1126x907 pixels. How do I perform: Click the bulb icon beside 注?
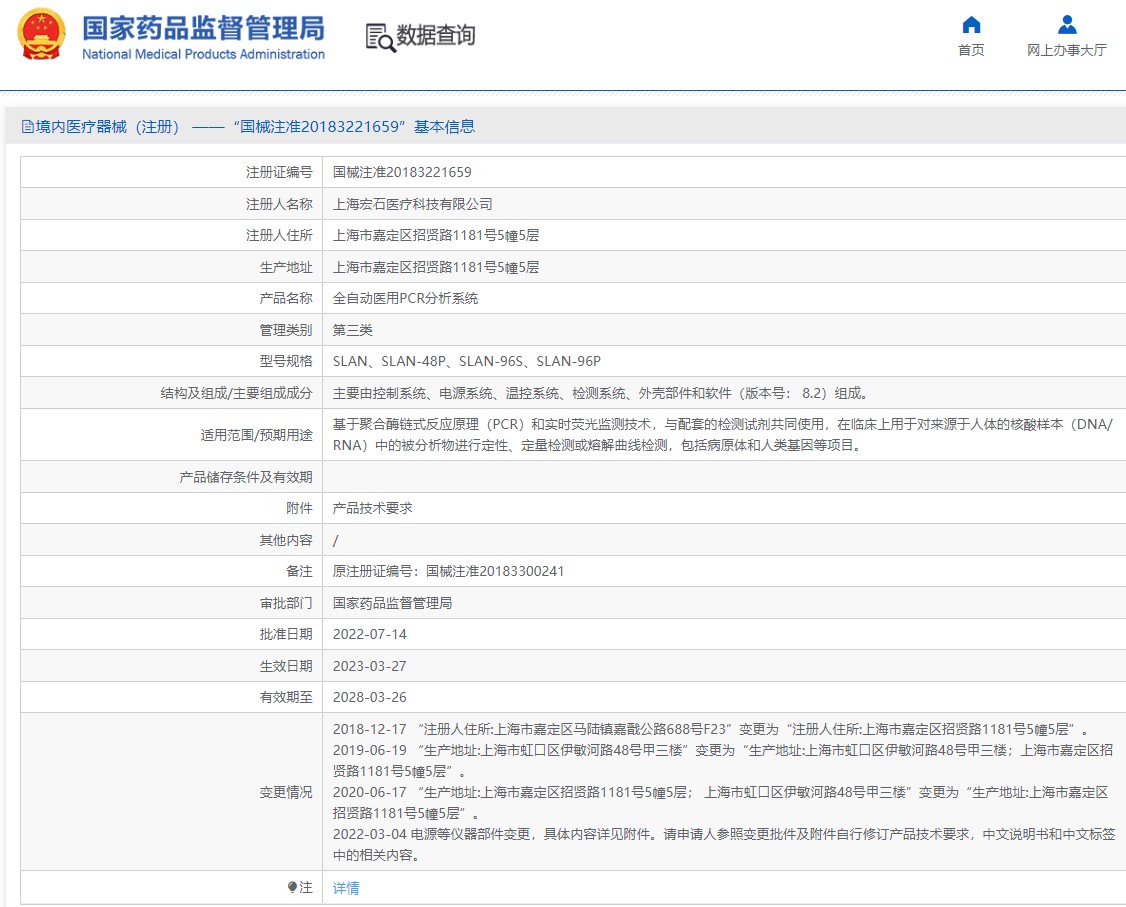pyautogui.click(x=292, y=888)
